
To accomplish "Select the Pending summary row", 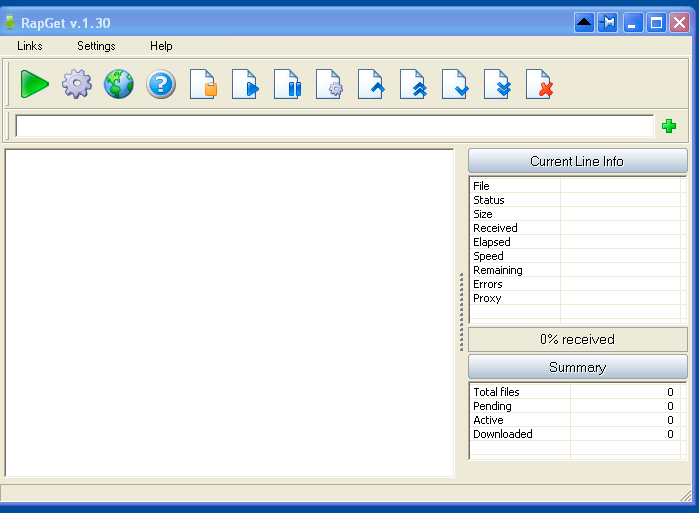I will coord(576,406).
